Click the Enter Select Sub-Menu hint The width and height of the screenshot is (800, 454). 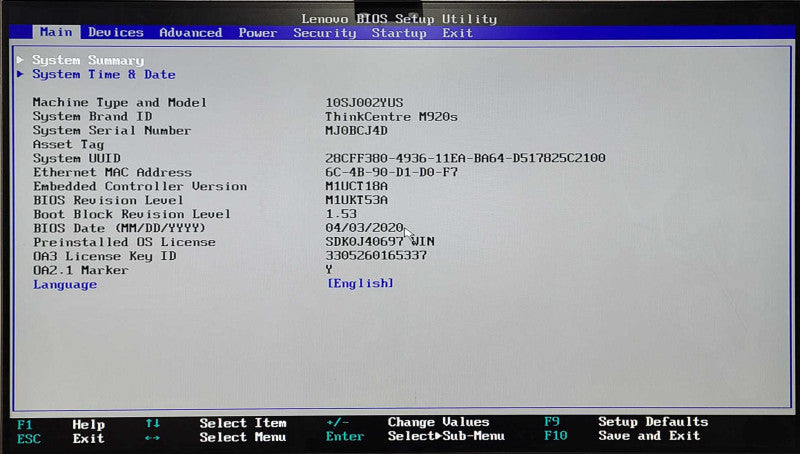click(415, 436)
